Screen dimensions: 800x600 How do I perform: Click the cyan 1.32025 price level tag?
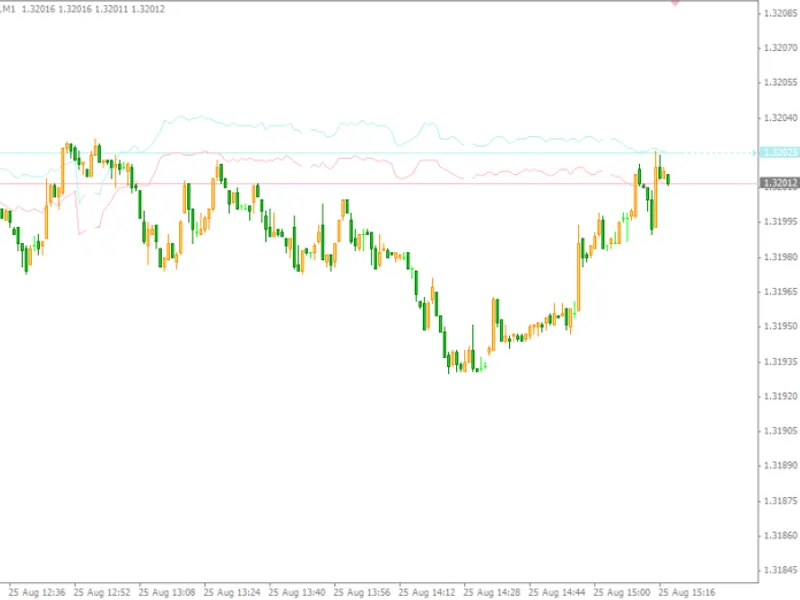click(779, 153)
